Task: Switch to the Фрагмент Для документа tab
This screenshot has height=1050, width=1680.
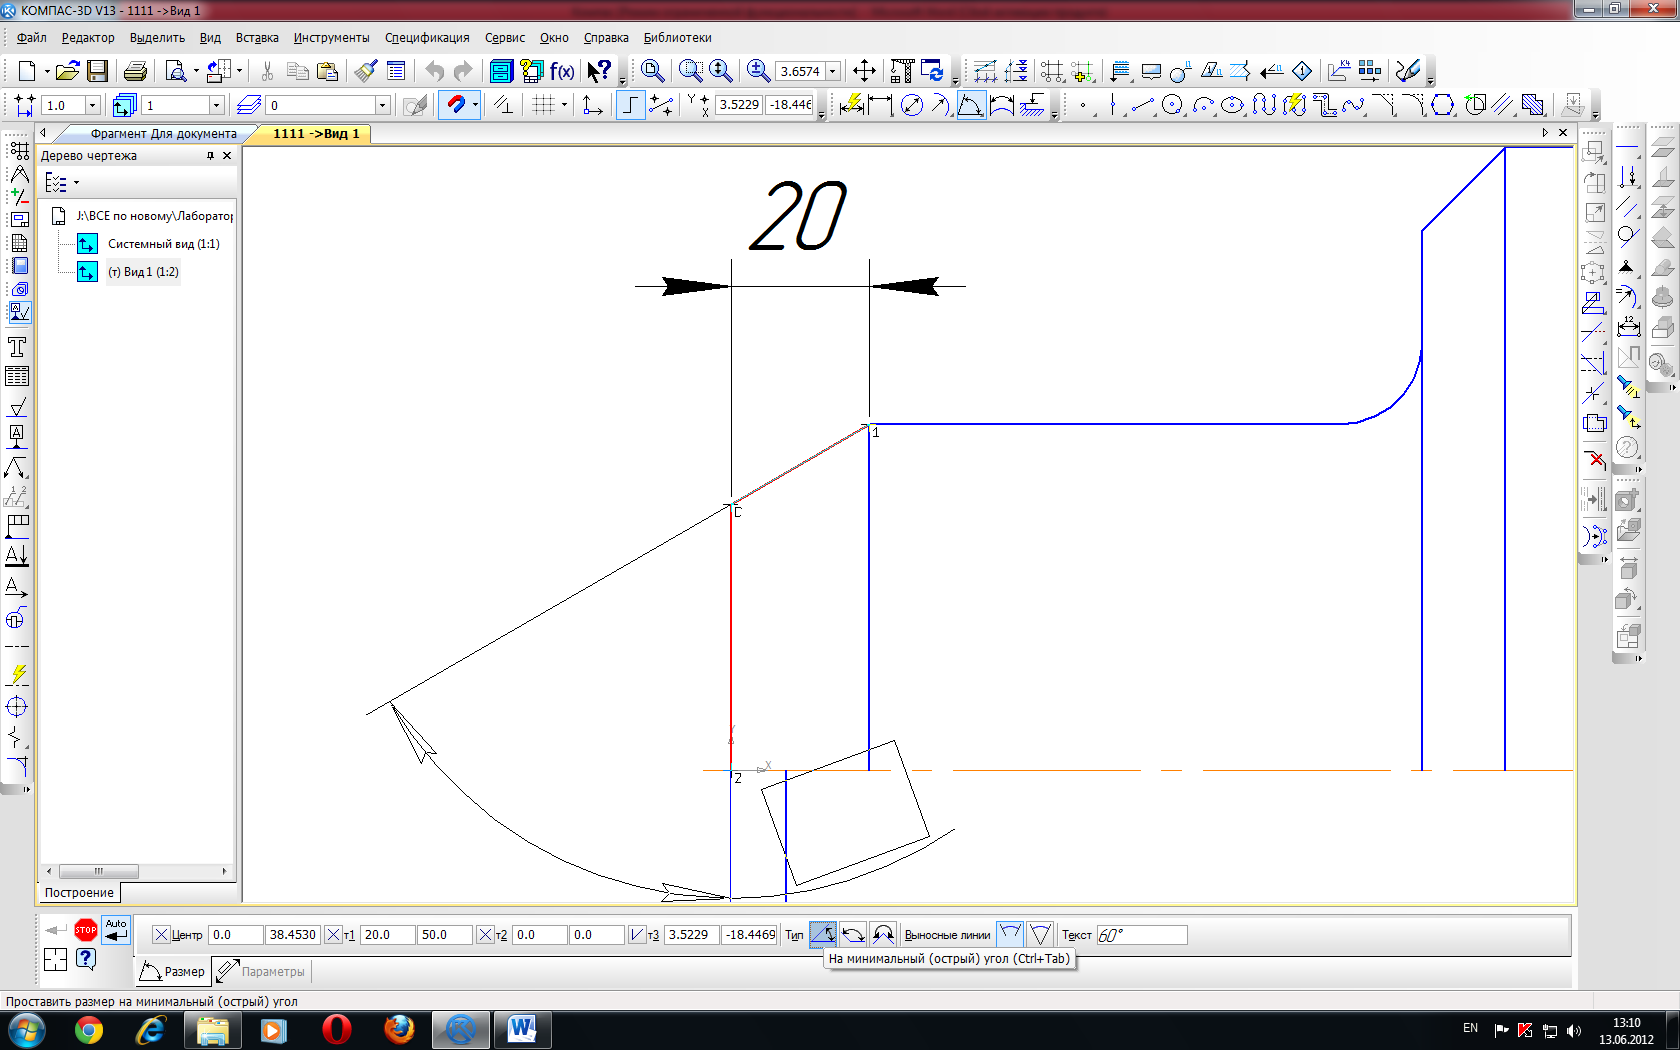Action: pyautogui.click(x=163, y=134)
